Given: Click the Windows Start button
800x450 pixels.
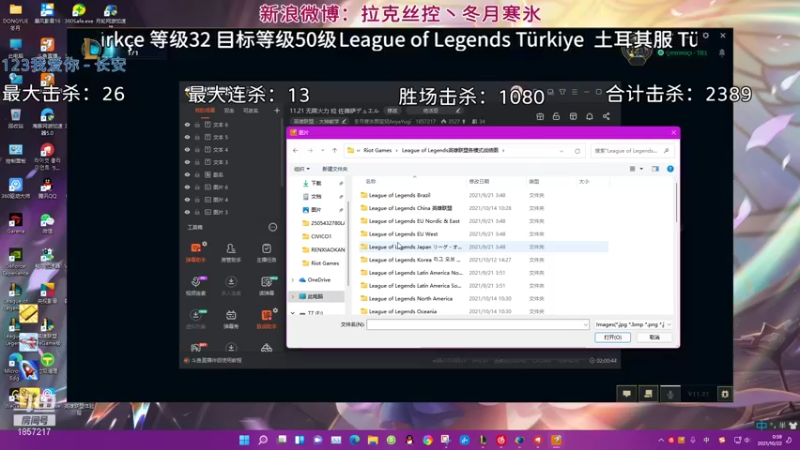Looking at the screenshot, I should [x=244, y=440].
